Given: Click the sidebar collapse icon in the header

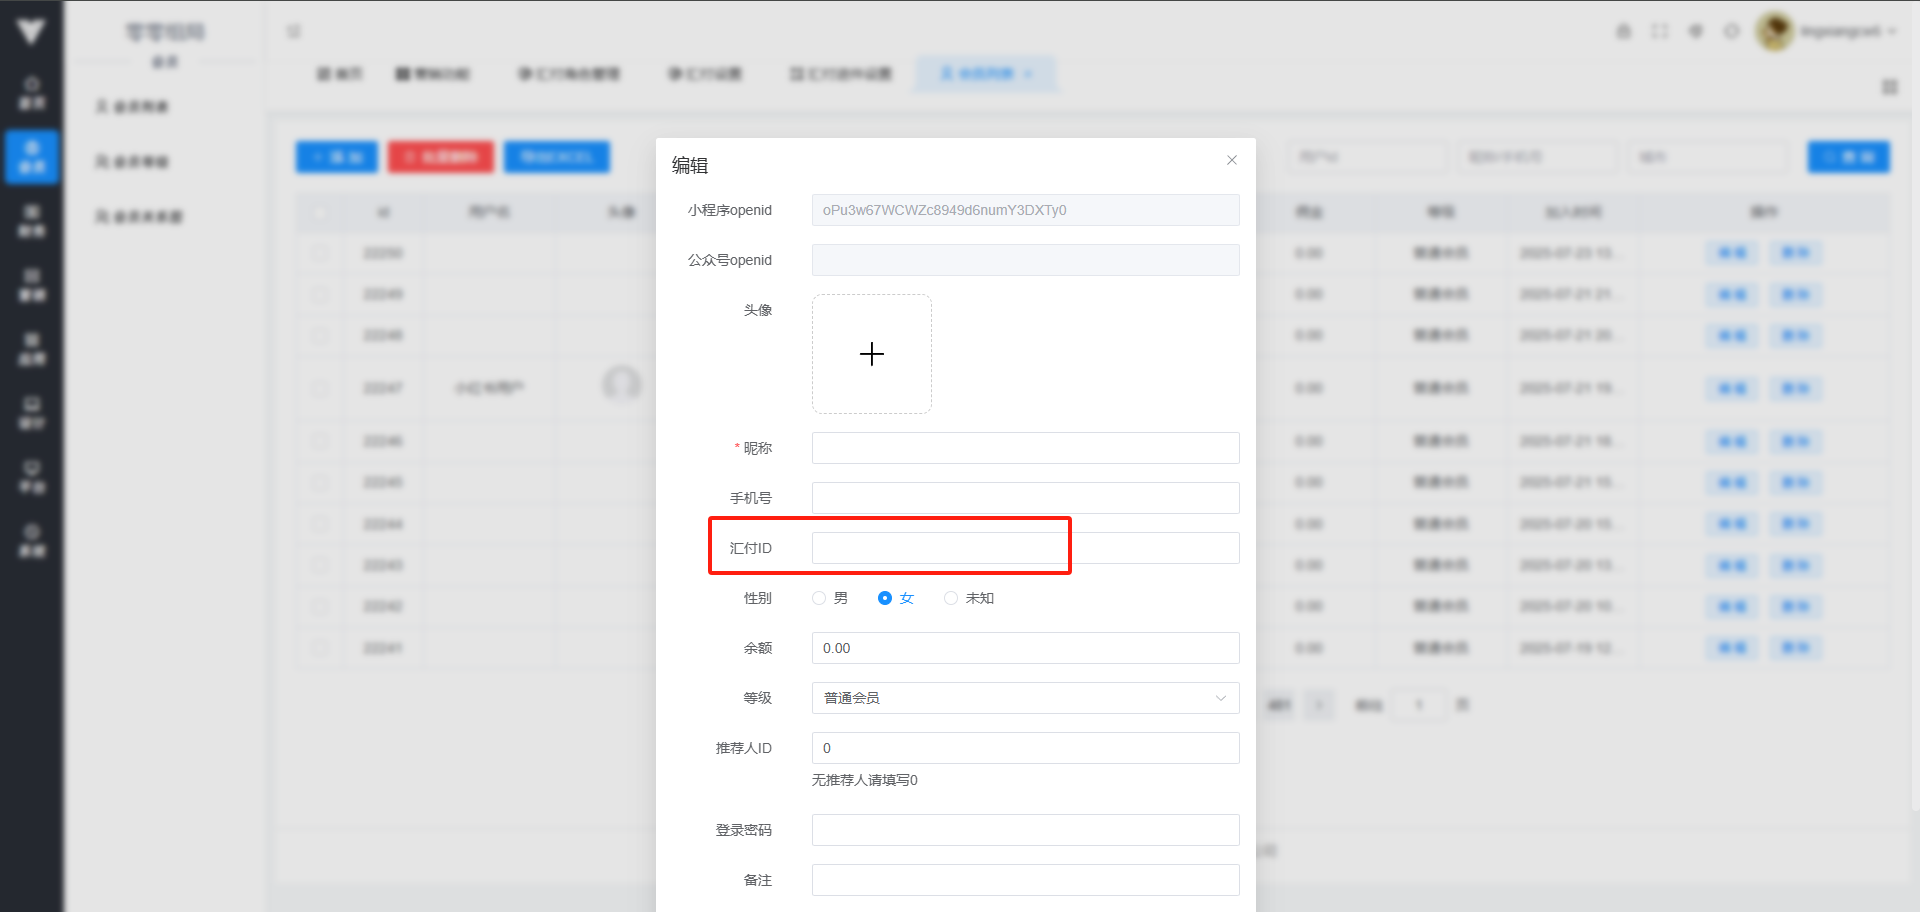Looking at the screenshot, I should coord(294,31).
